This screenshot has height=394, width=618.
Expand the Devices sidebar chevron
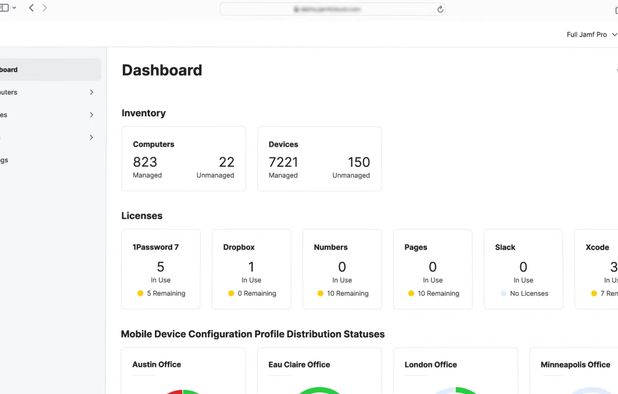pos(91,115)
